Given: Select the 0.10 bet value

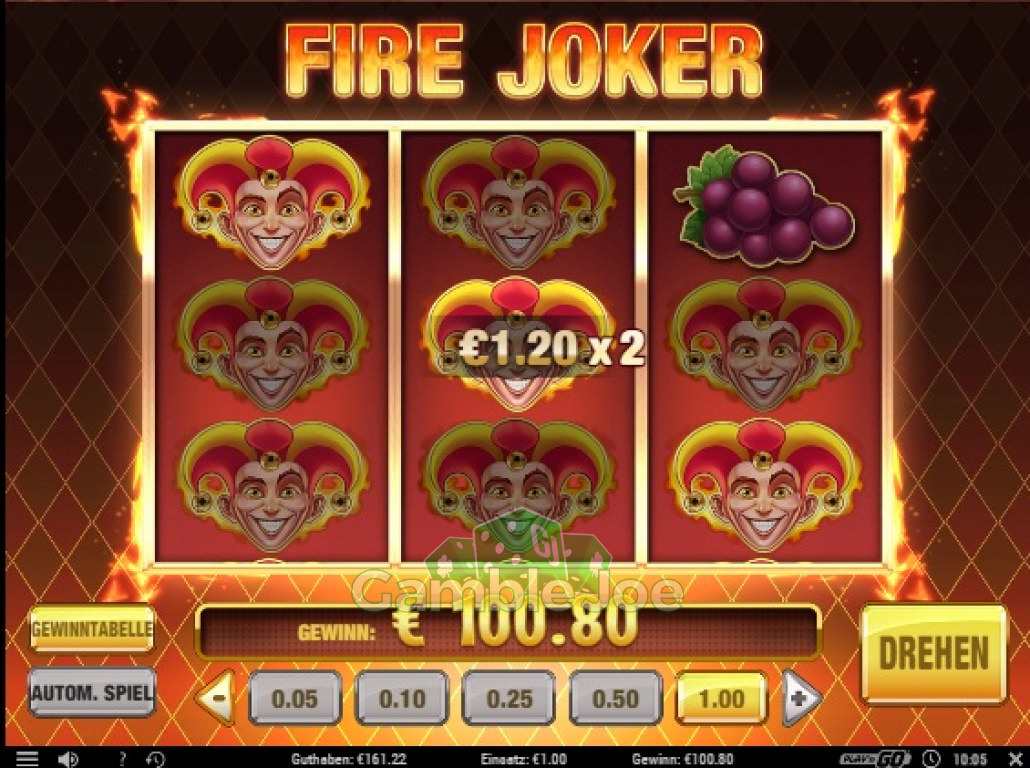Looking at the screenshot, I should [x=402, y=698].
